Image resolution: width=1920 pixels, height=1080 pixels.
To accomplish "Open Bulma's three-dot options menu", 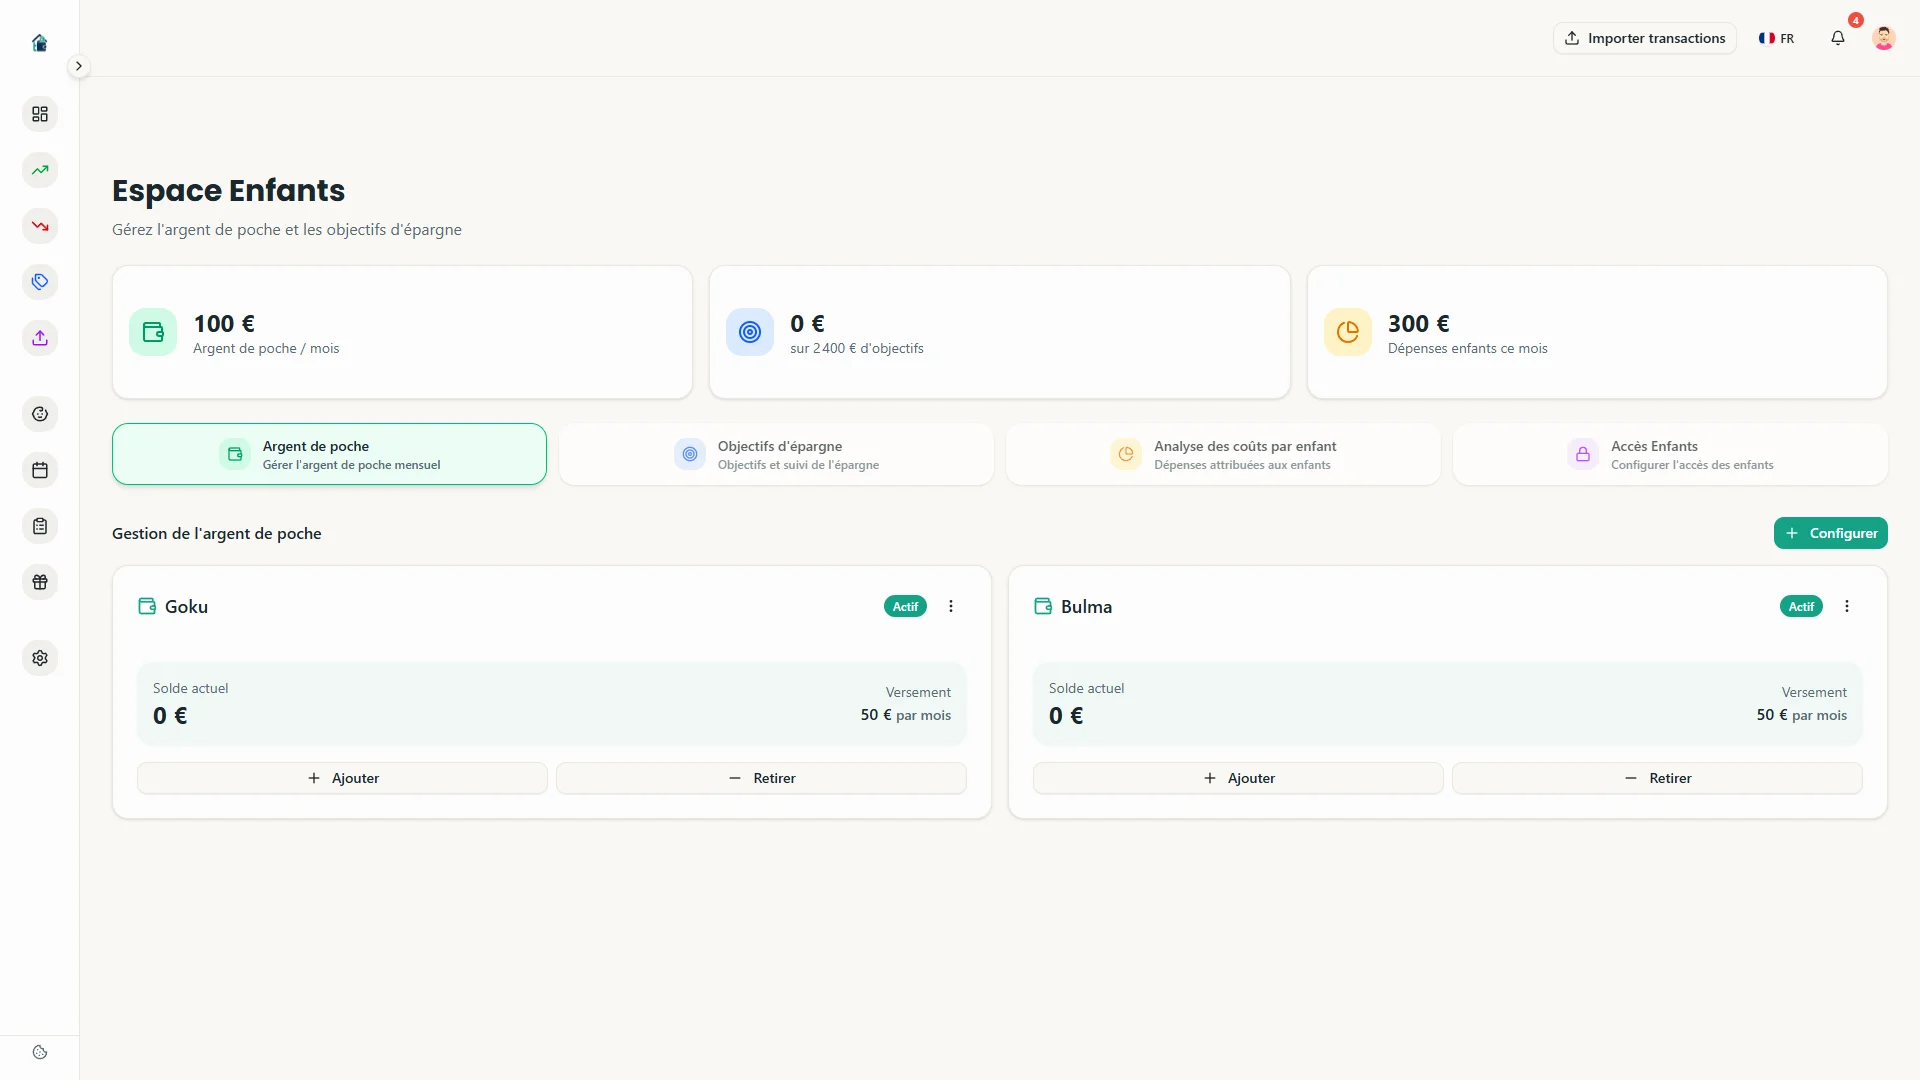I will point(1847,606).
